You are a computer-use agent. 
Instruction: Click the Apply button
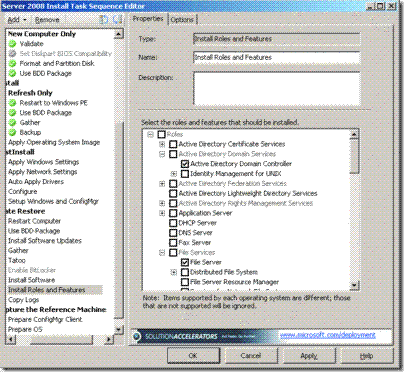(309, 356)
